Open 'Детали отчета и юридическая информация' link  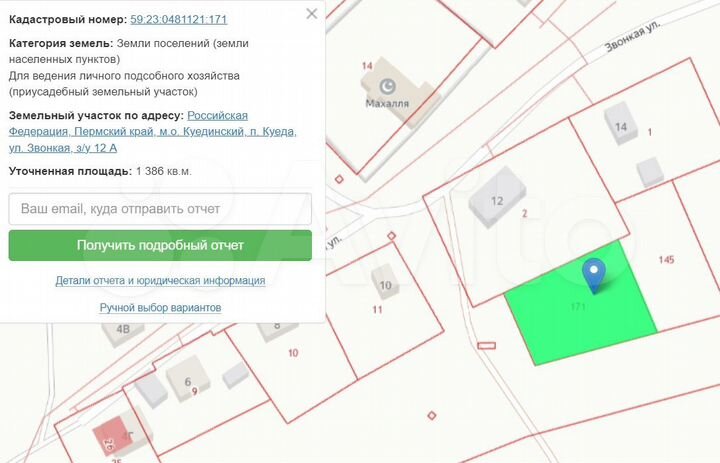160,280
